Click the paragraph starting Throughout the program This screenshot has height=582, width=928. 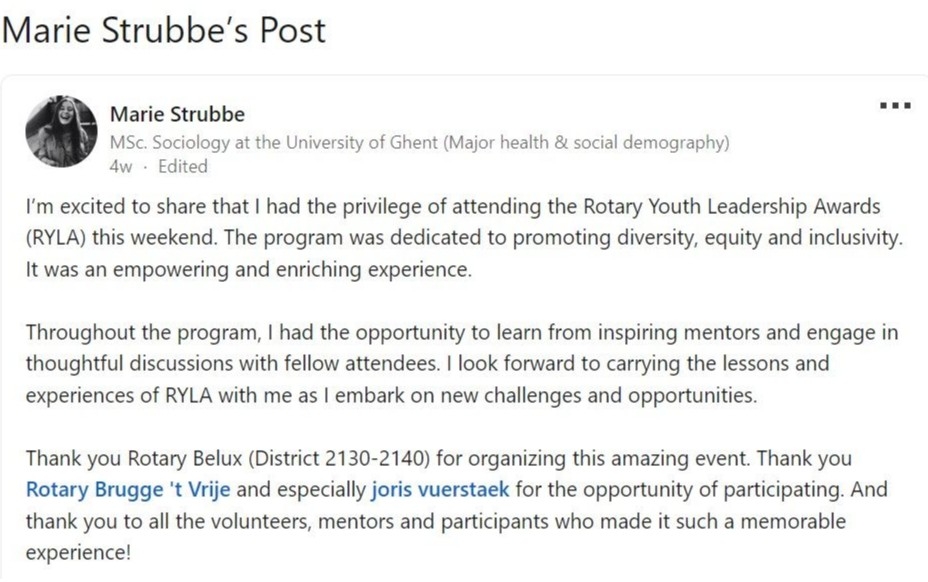tap(462, 364)
